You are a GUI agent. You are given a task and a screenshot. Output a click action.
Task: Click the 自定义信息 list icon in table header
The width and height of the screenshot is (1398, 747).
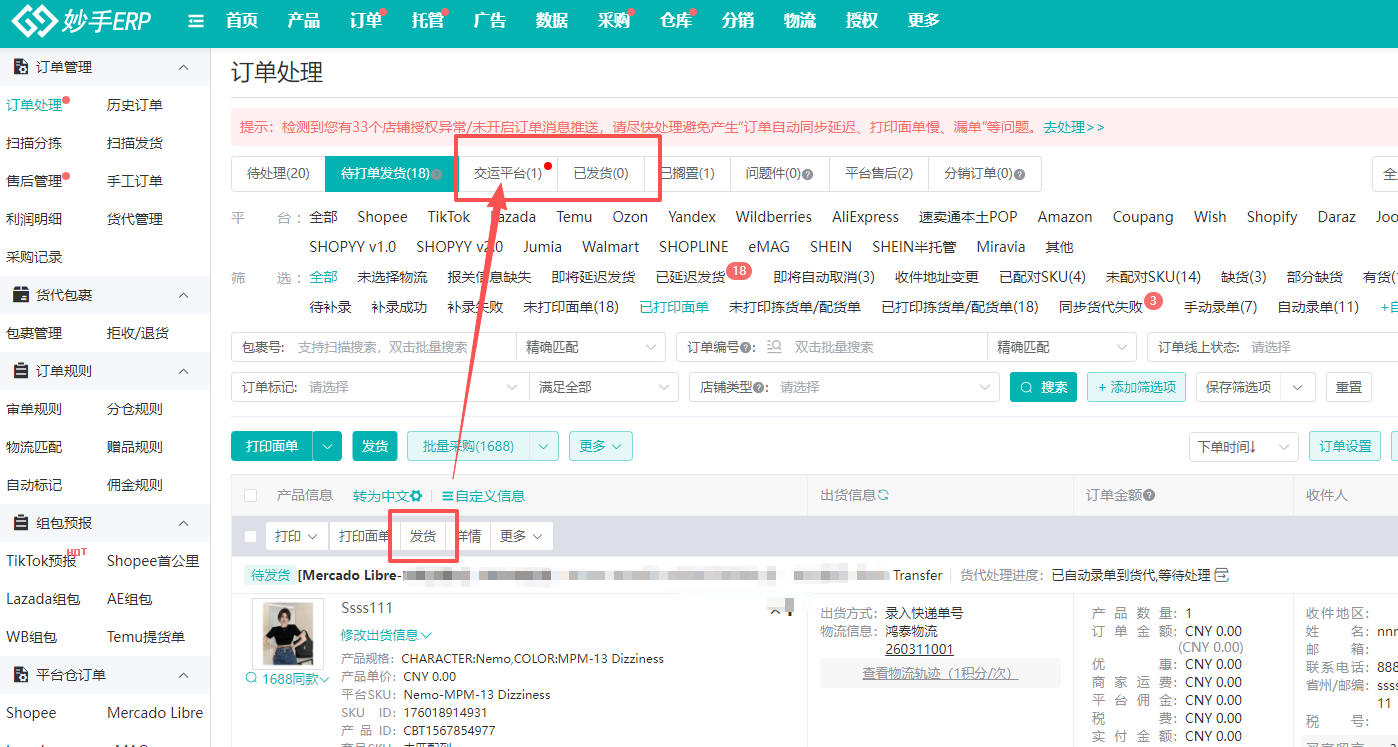tap(447, 496)
